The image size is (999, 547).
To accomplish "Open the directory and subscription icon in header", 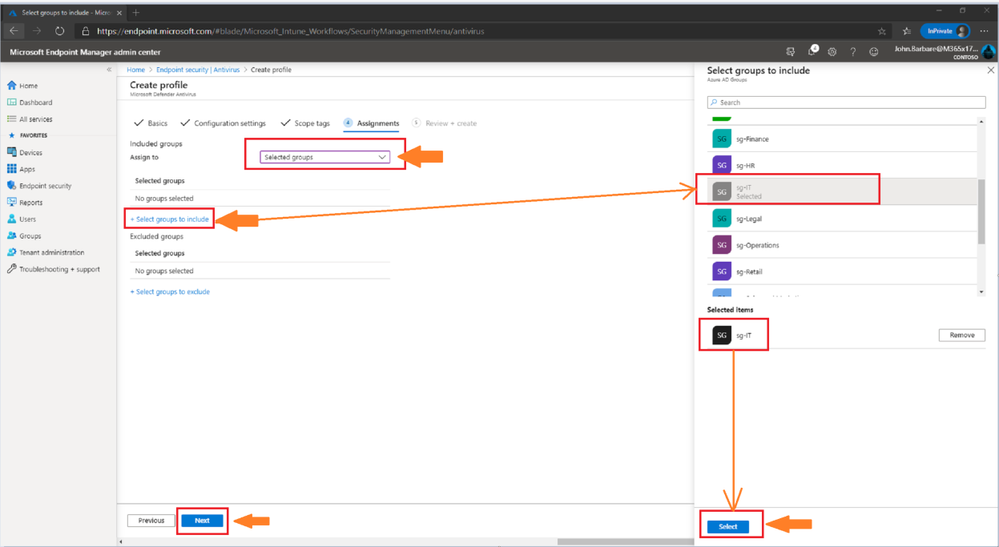I will [791, 52].
